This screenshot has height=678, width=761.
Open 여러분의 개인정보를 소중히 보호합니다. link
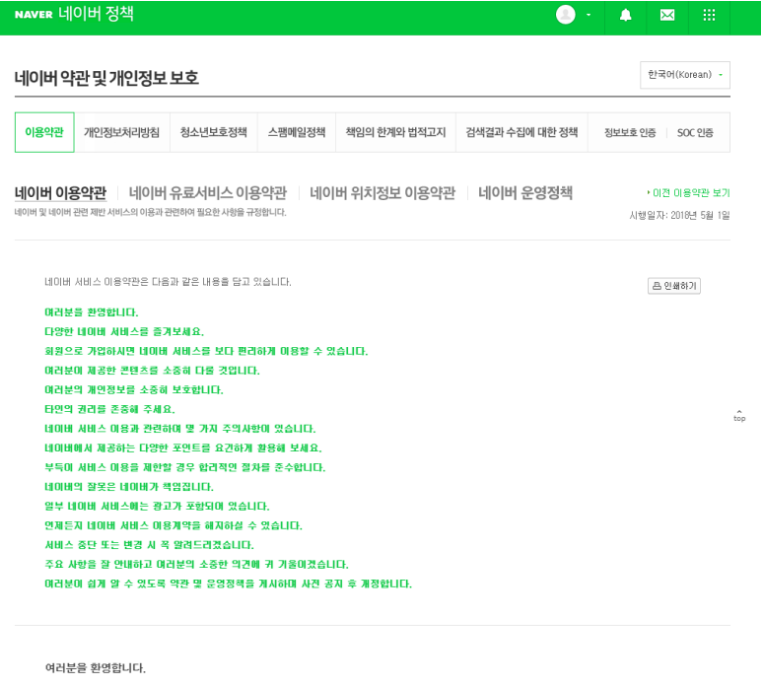tap(134, 390)
